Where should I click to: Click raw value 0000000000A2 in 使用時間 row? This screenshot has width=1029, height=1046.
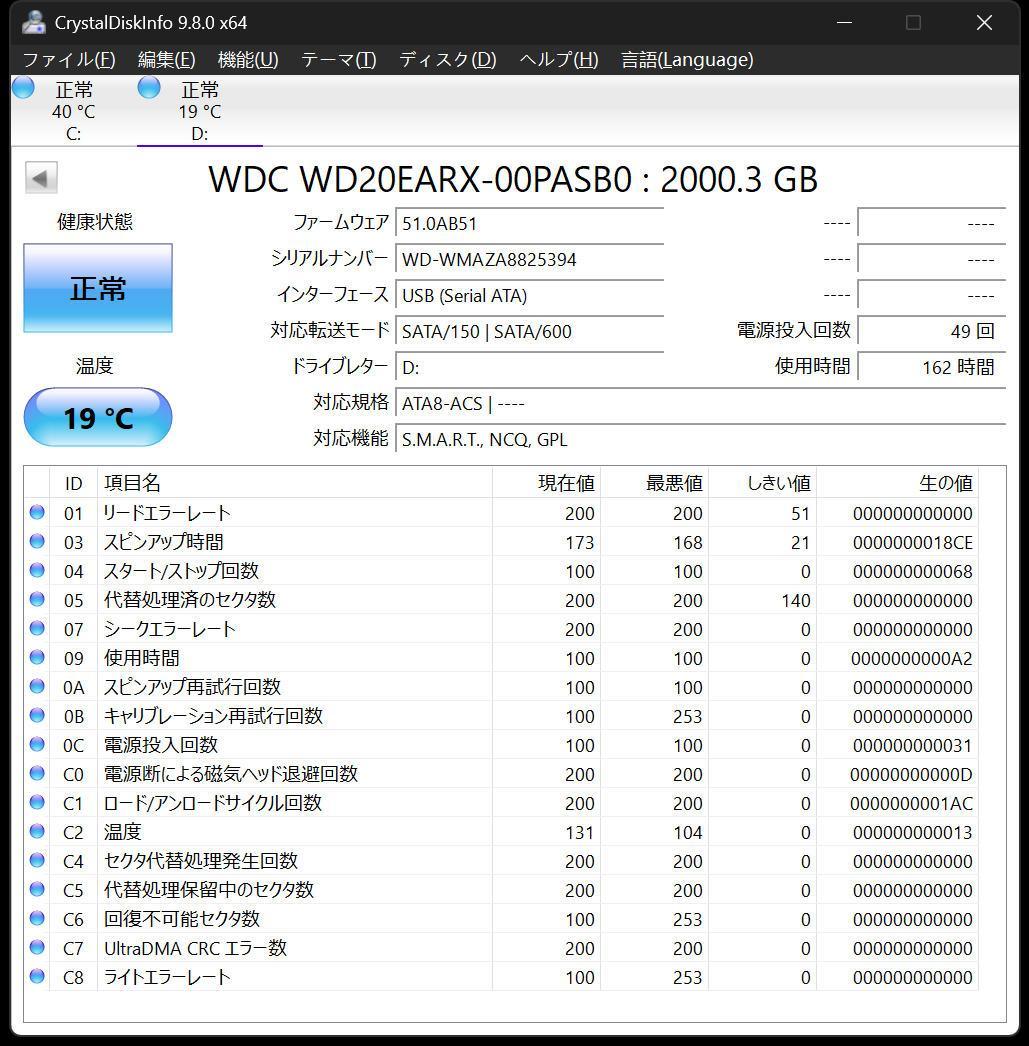click(912, 659)
